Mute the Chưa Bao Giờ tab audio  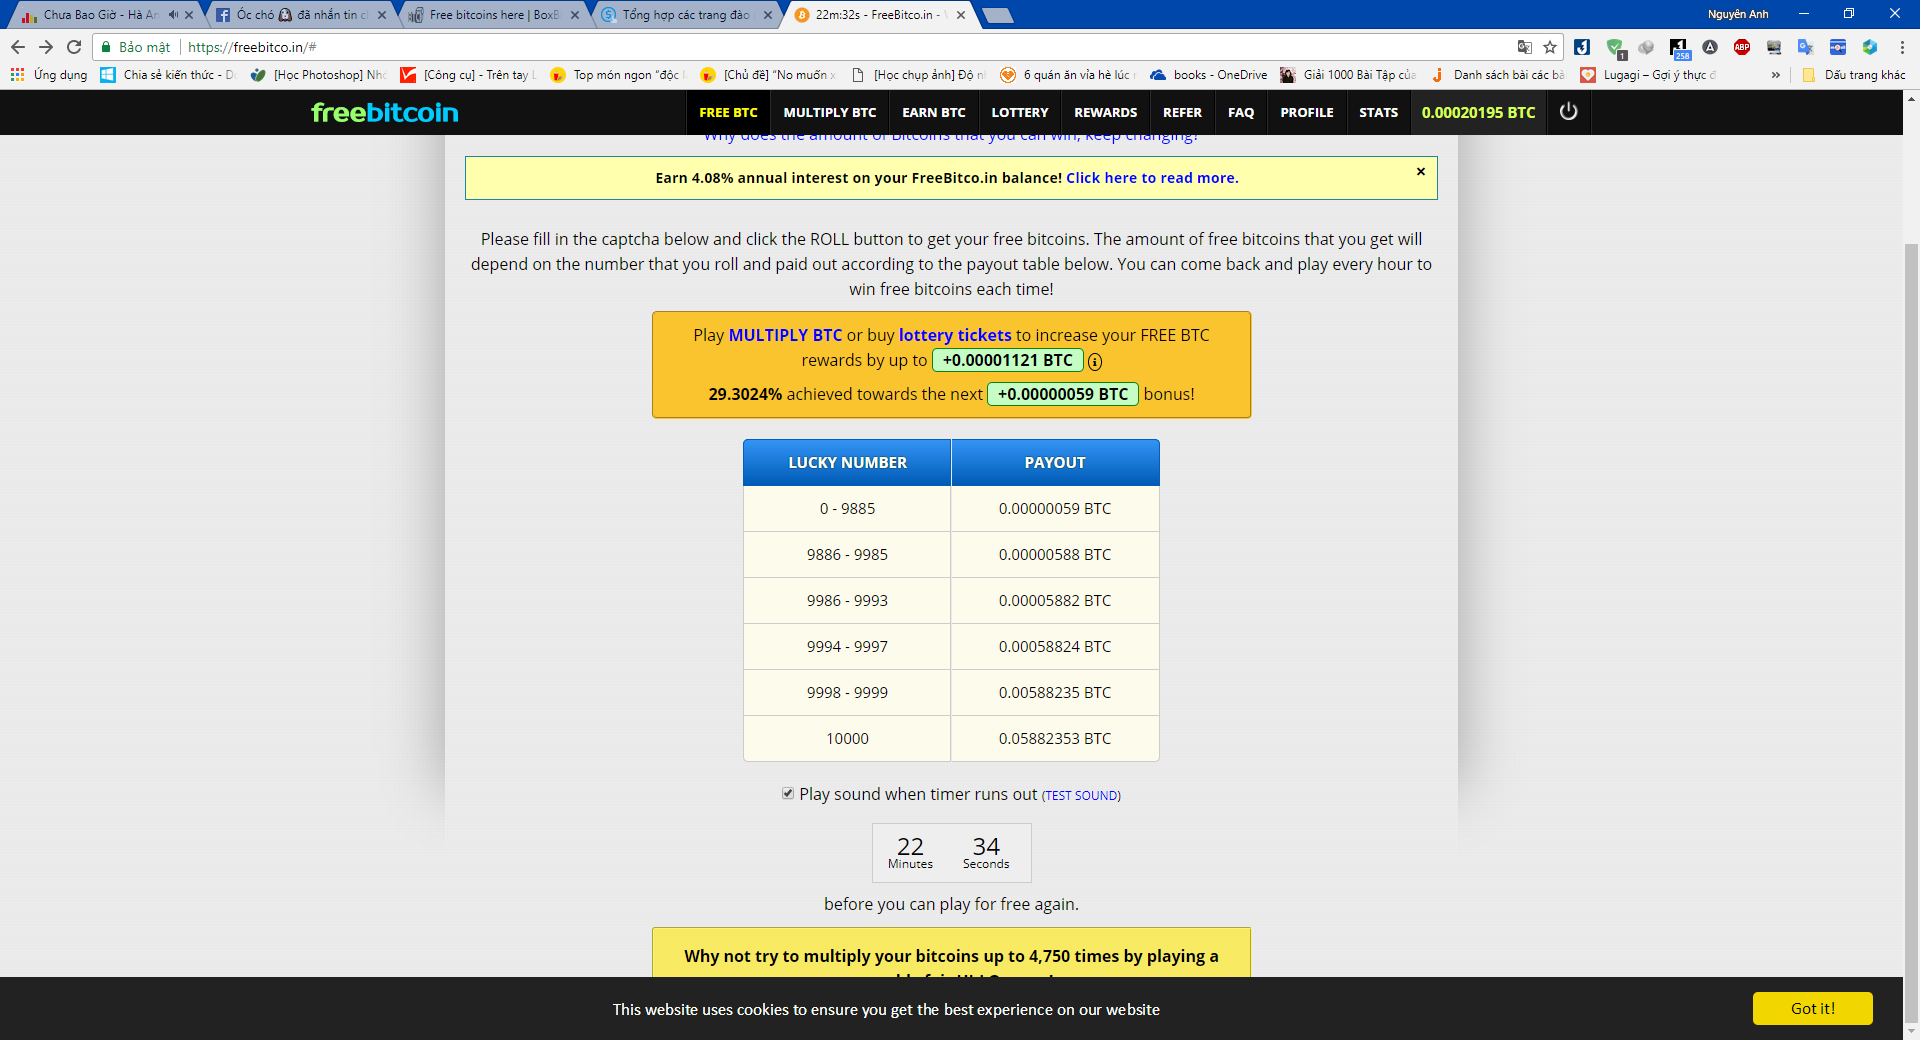coord(173,15)
